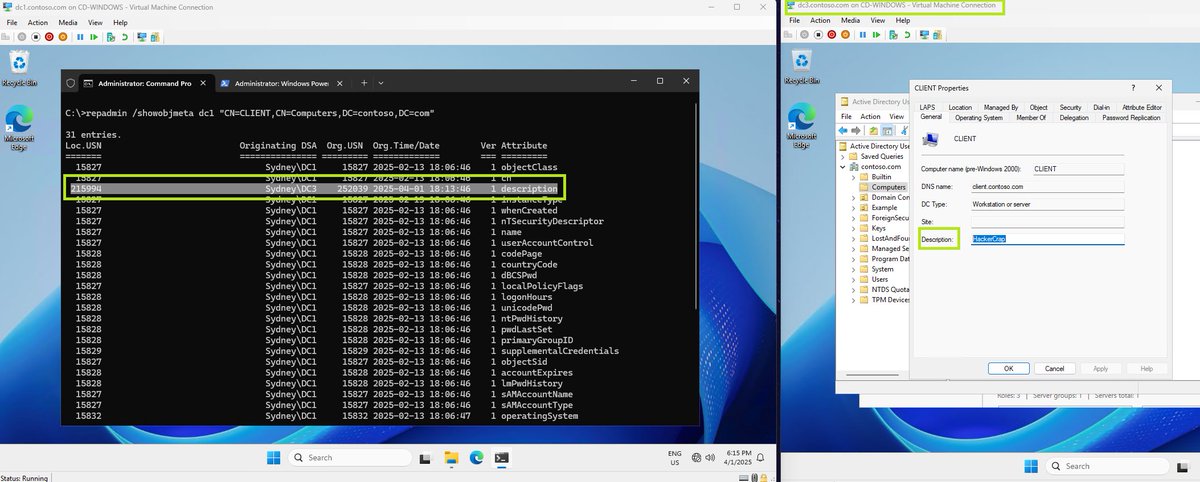1200x482 pixels.
Task: Open Attribute Editor tab in CLIENT Properties
Action: coord(1141,107)
